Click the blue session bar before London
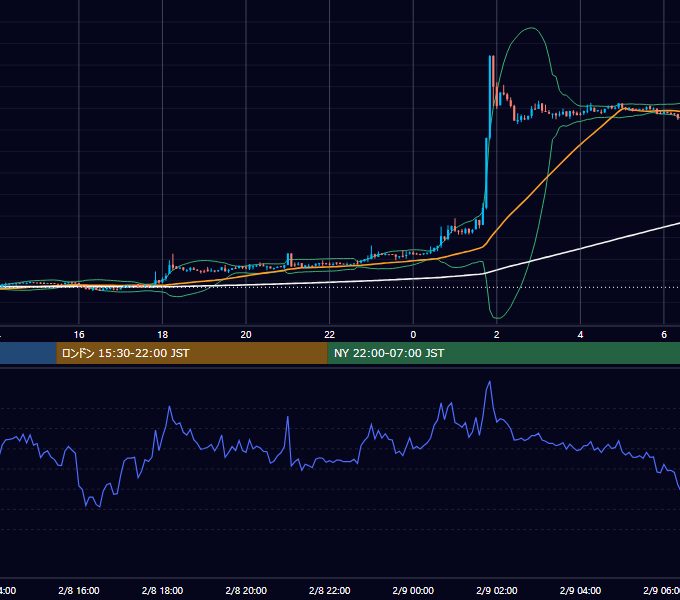The height and width of the screenshot is (600, 680). click(28, 353)
